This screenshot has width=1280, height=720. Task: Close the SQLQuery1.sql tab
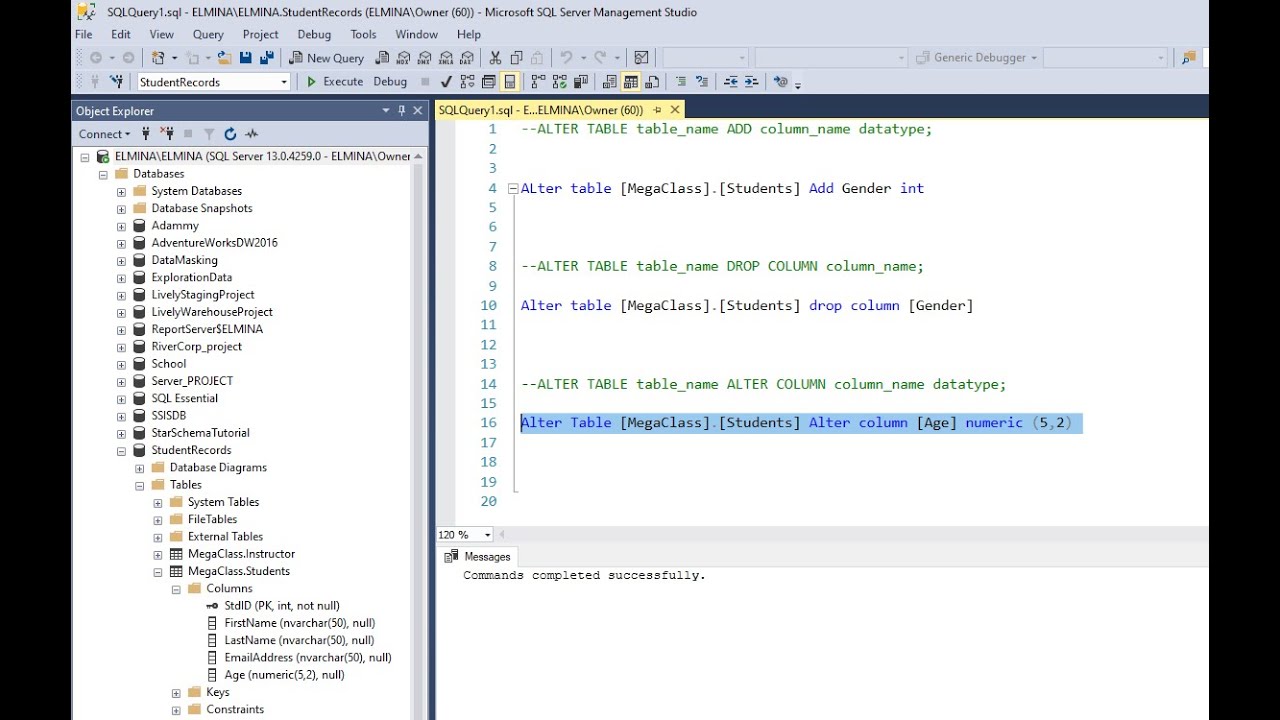tap(675, 110)
